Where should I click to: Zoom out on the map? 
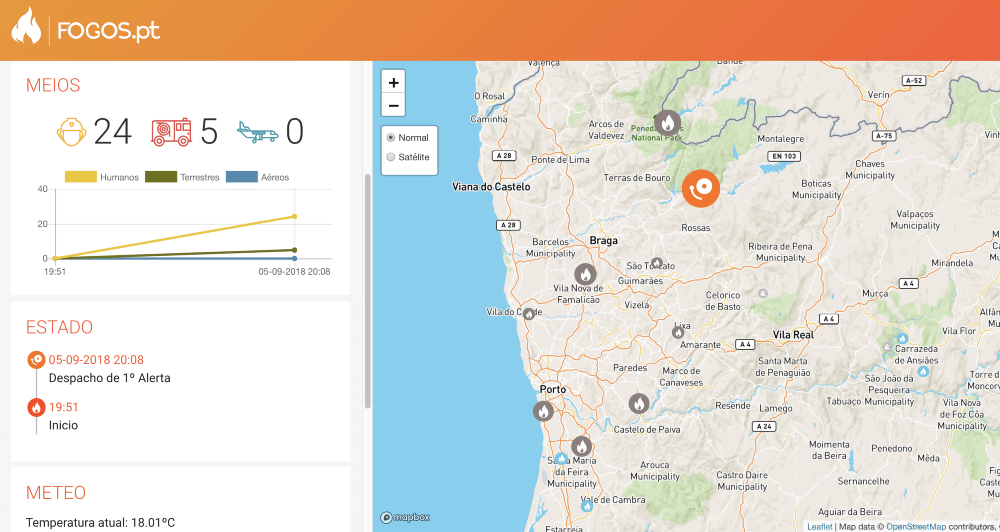394,106
